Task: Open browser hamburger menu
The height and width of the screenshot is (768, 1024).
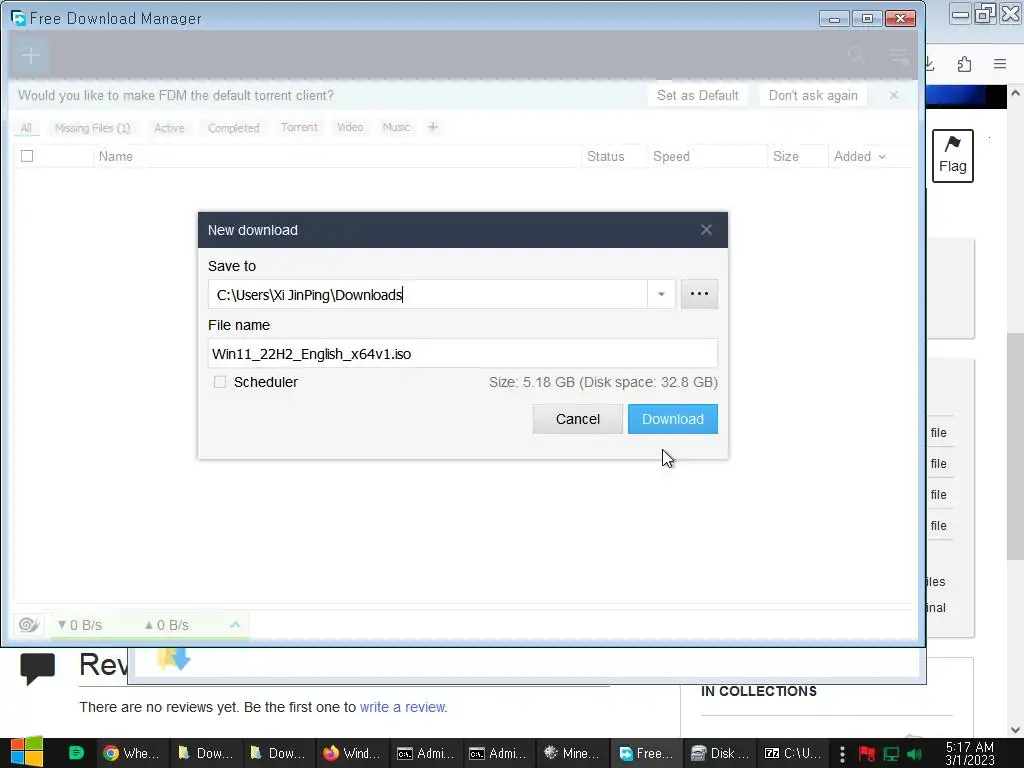Action: 1000,64
